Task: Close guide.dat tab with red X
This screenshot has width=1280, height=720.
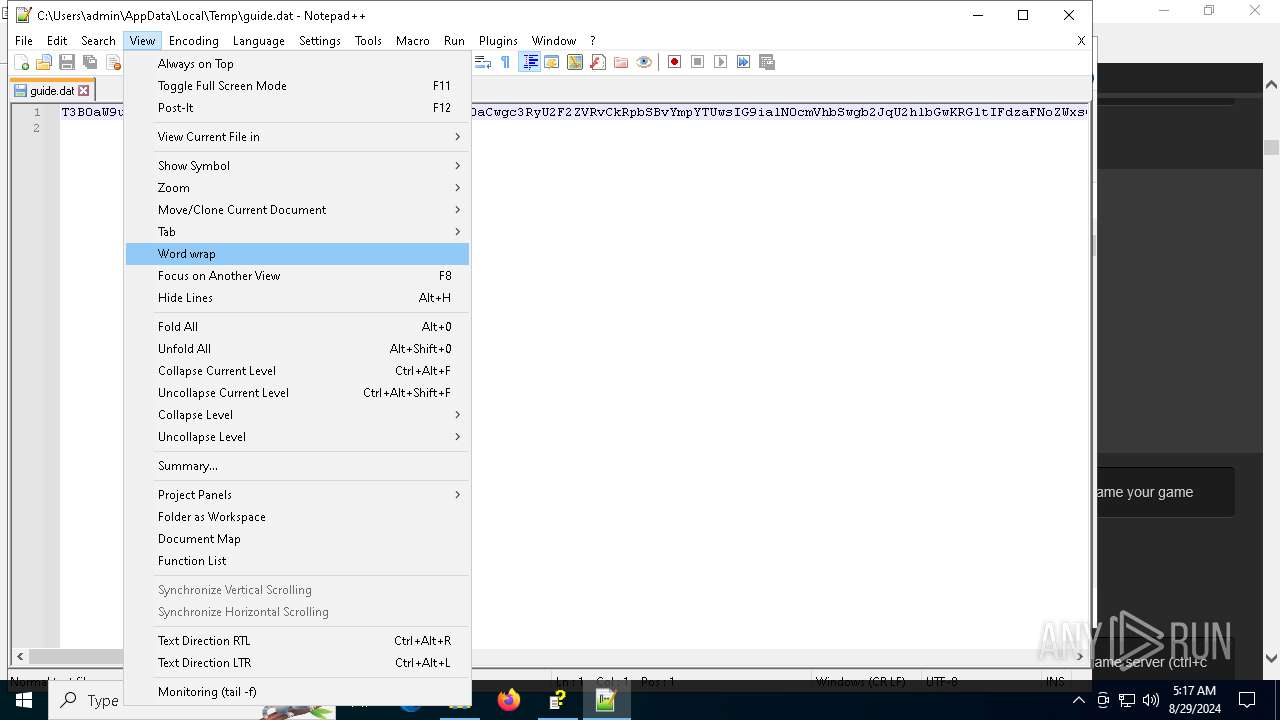Action: (84, 90)
